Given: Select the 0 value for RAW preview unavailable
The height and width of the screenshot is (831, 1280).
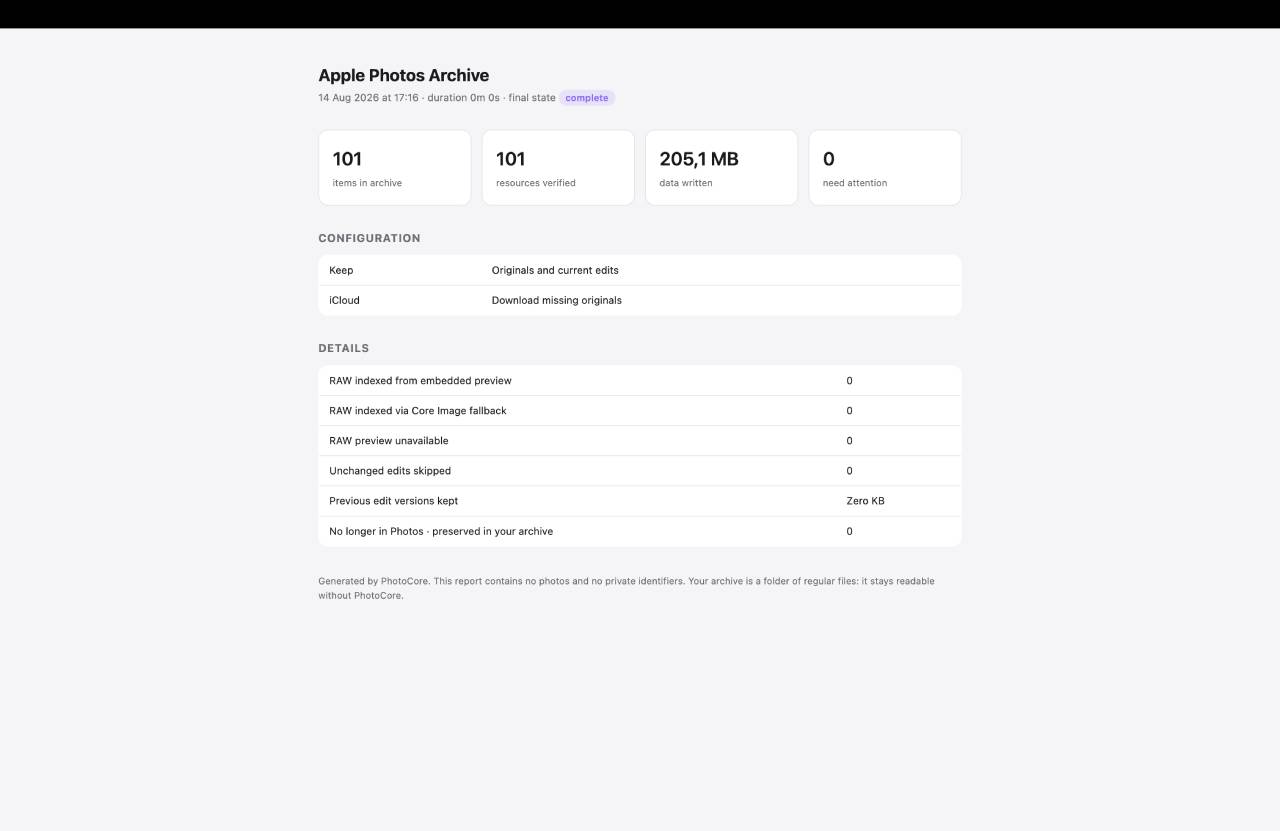Looking at the screenshot, I should click(850, 441).
